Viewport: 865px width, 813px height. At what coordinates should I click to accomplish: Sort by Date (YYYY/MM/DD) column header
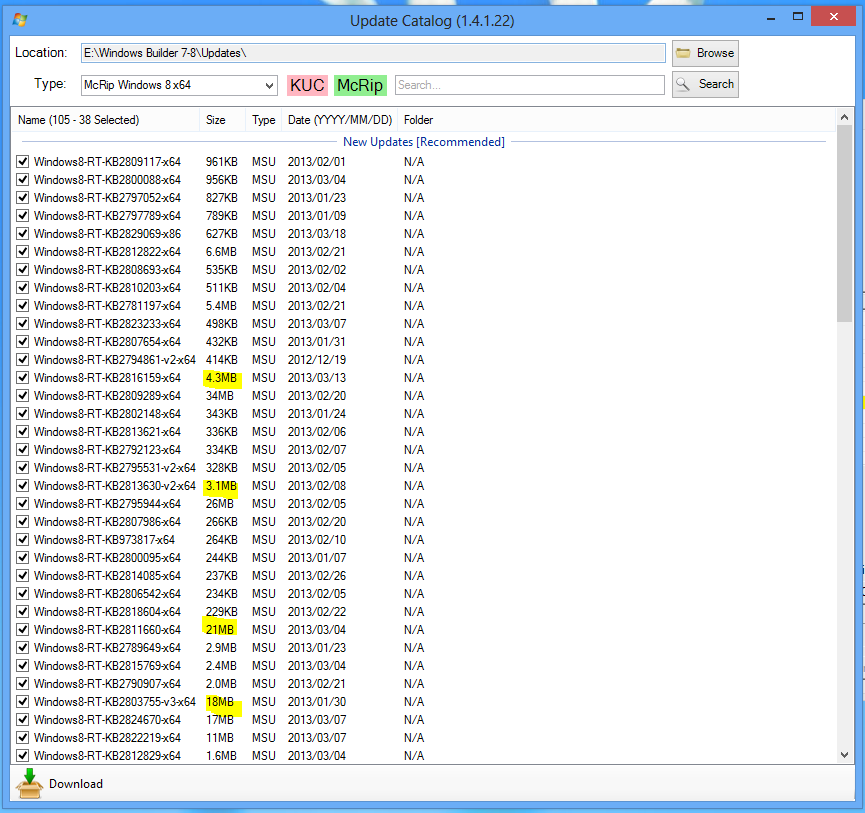point(338,120)
